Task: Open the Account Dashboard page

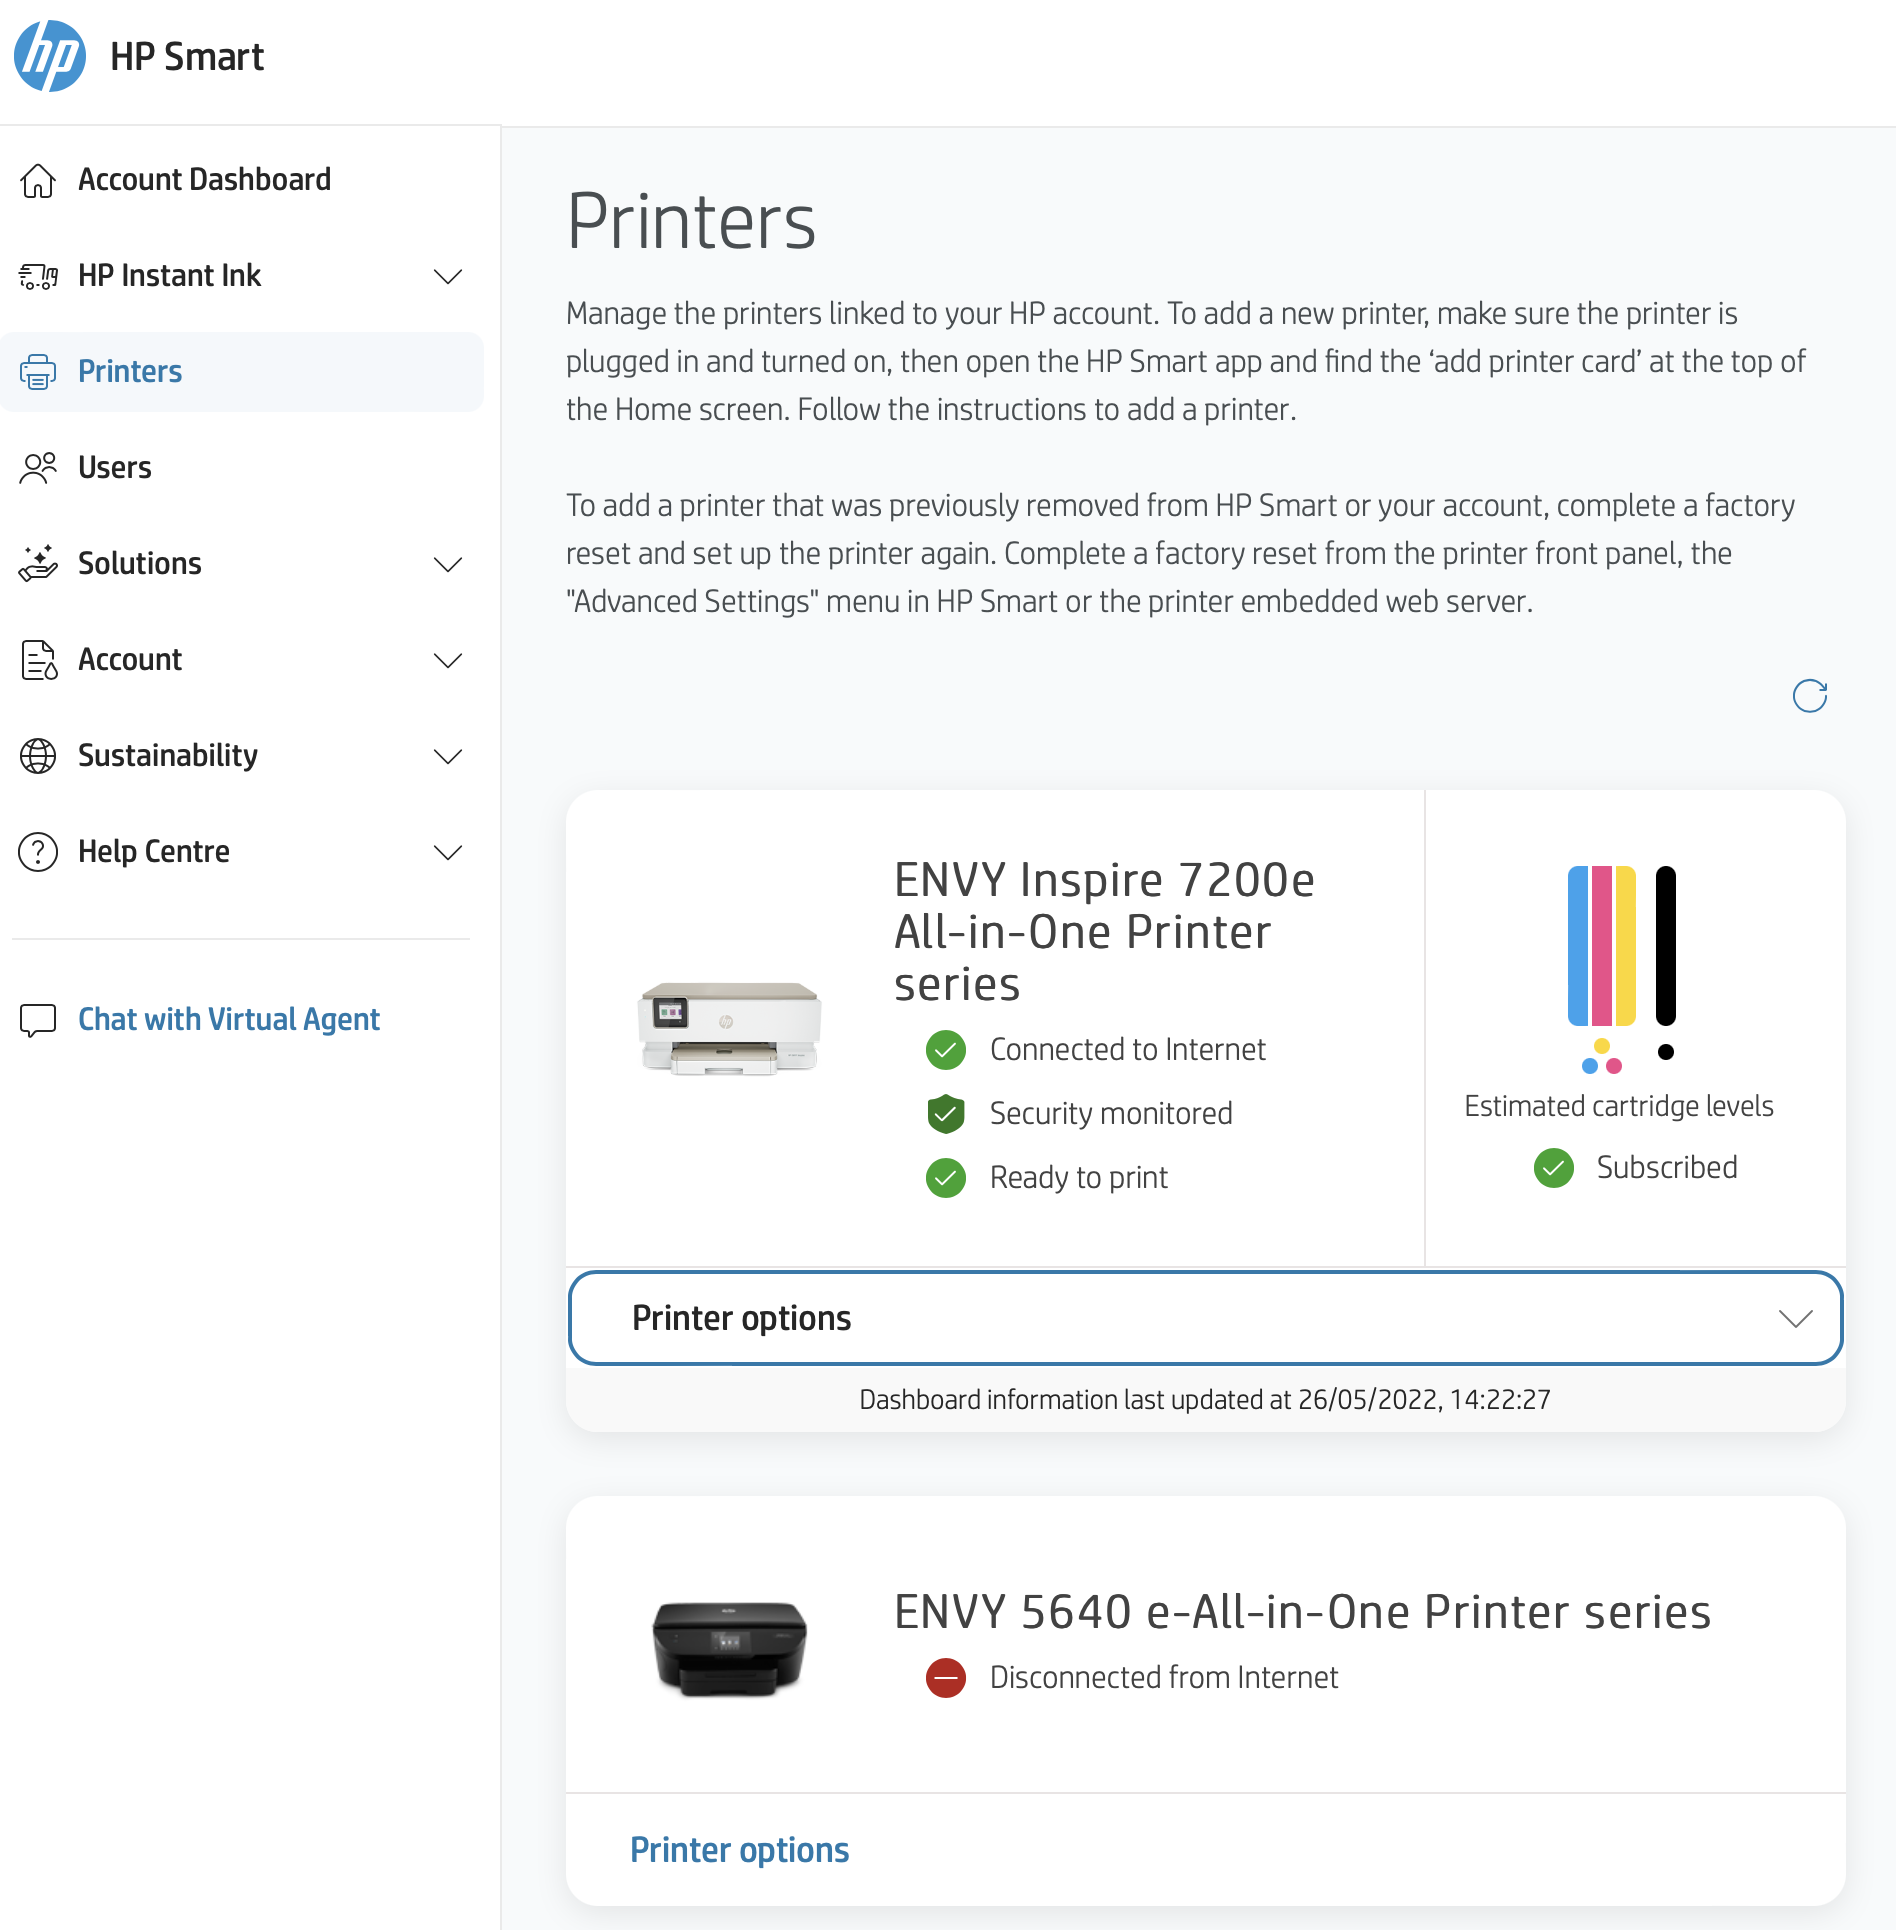Action: 205,180
